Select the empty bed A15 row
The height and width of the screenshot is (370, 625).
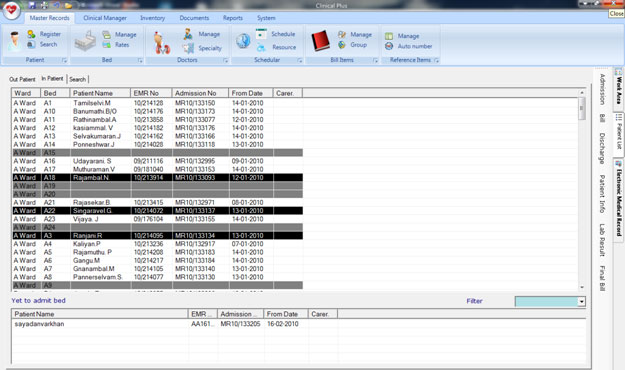click(157, 153)
